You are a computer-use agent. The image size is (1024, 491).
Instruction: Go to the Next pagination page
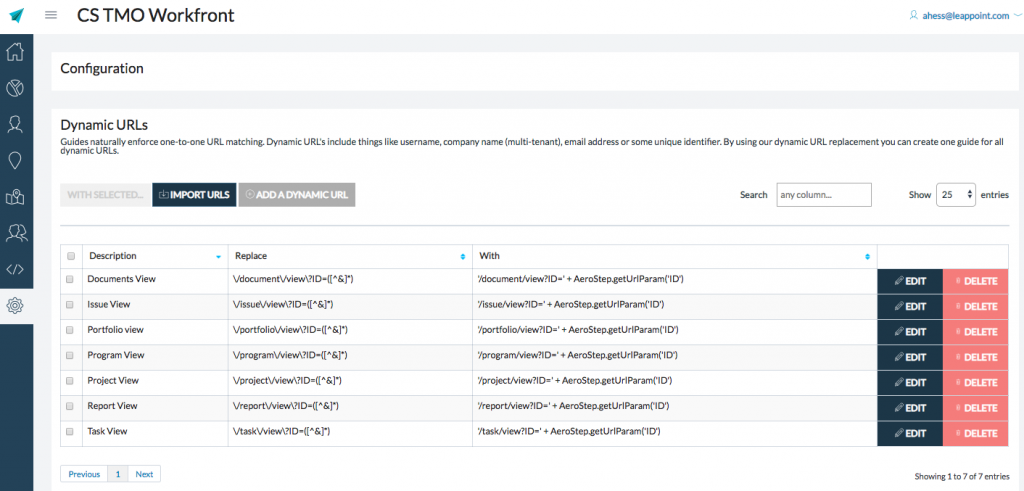coord(144,474)
